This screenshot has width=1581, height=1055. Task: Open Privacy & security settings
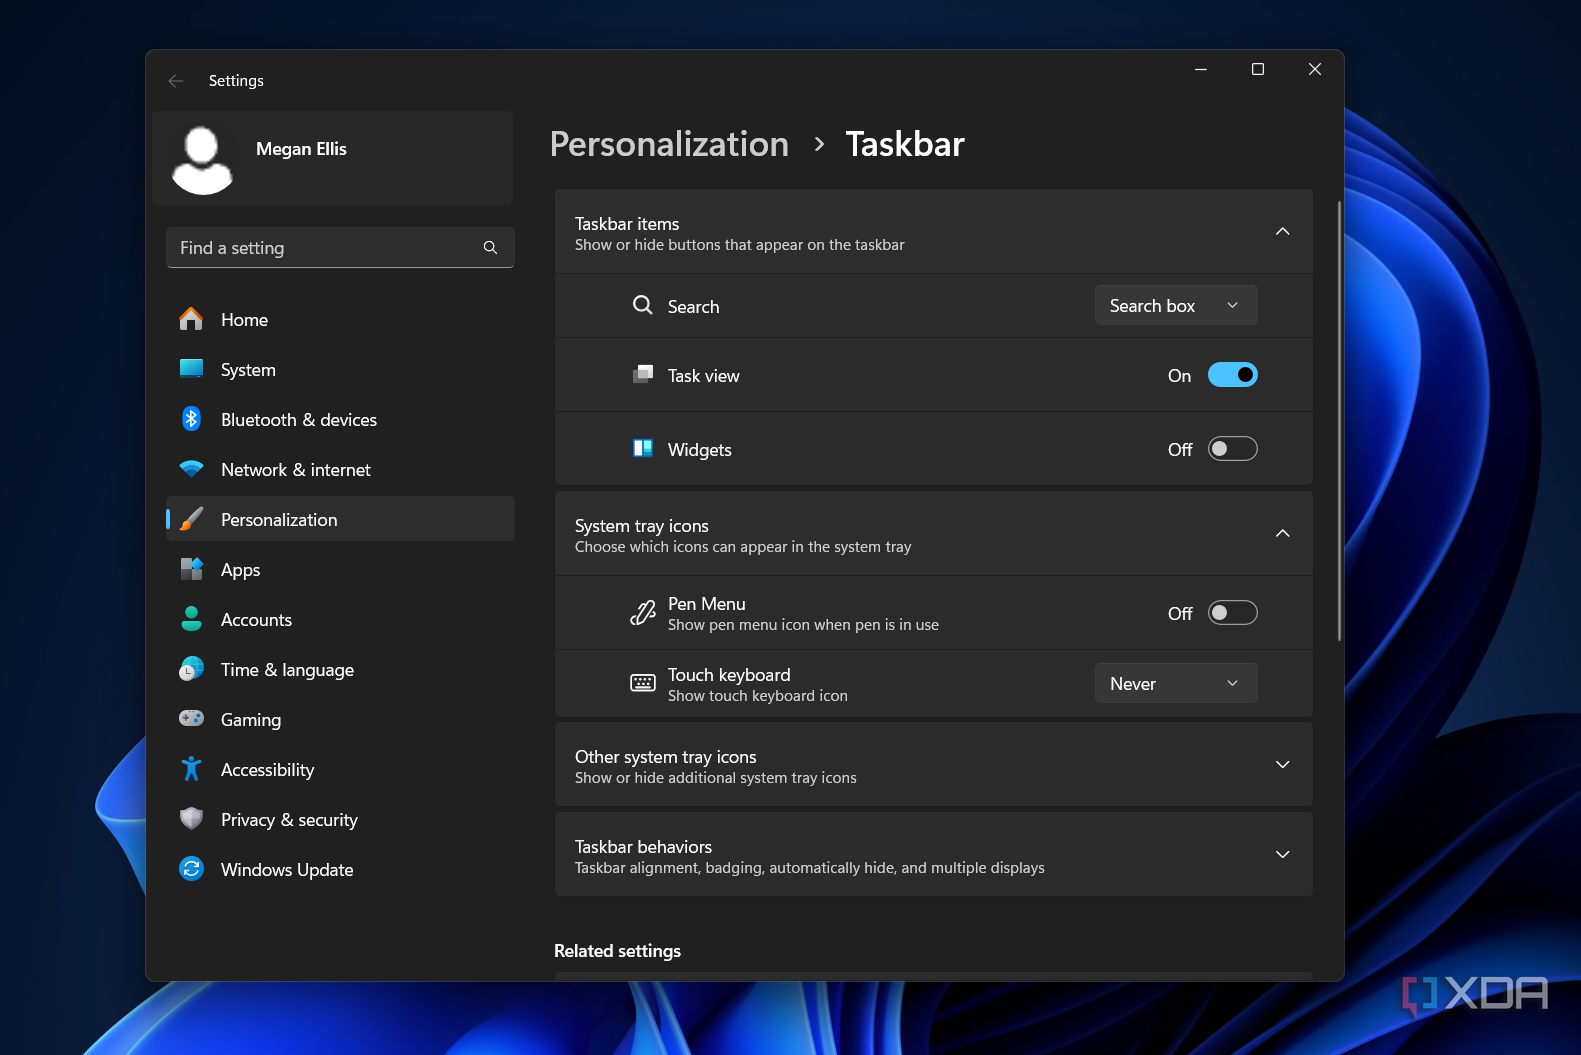point(340,819)
